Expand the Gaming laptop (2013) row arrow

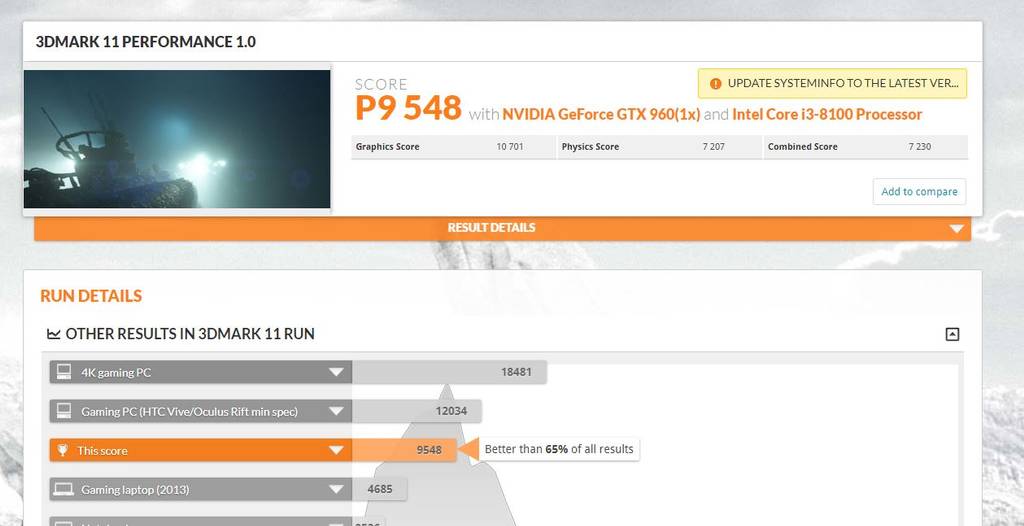[x=336, y=489]
